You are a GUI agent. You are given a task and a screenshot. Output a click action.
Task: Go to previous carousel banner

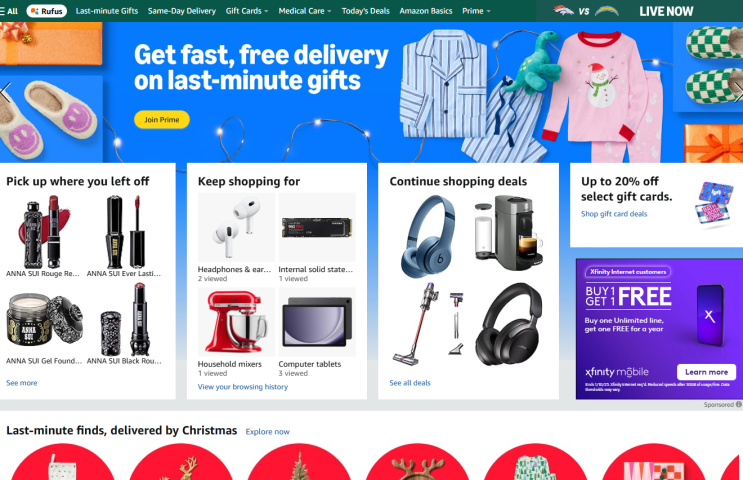pyautogui.click(x=5, y=92)
